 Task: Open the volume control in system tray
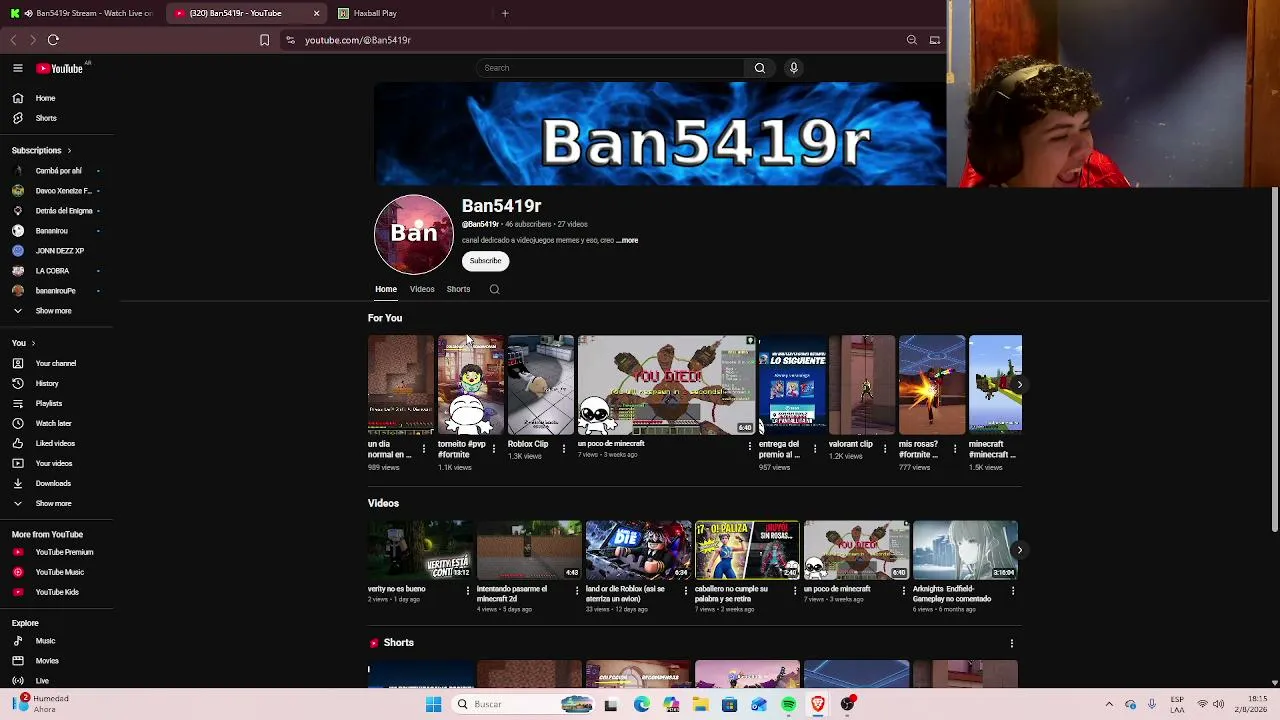[1218, 704]
